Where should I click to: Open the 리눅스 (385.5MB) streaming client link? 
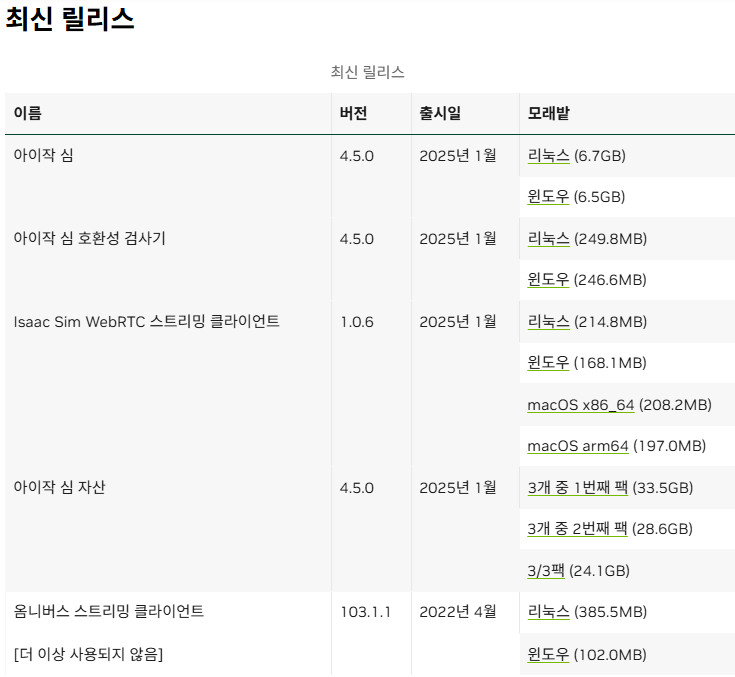tap(548, 611)
